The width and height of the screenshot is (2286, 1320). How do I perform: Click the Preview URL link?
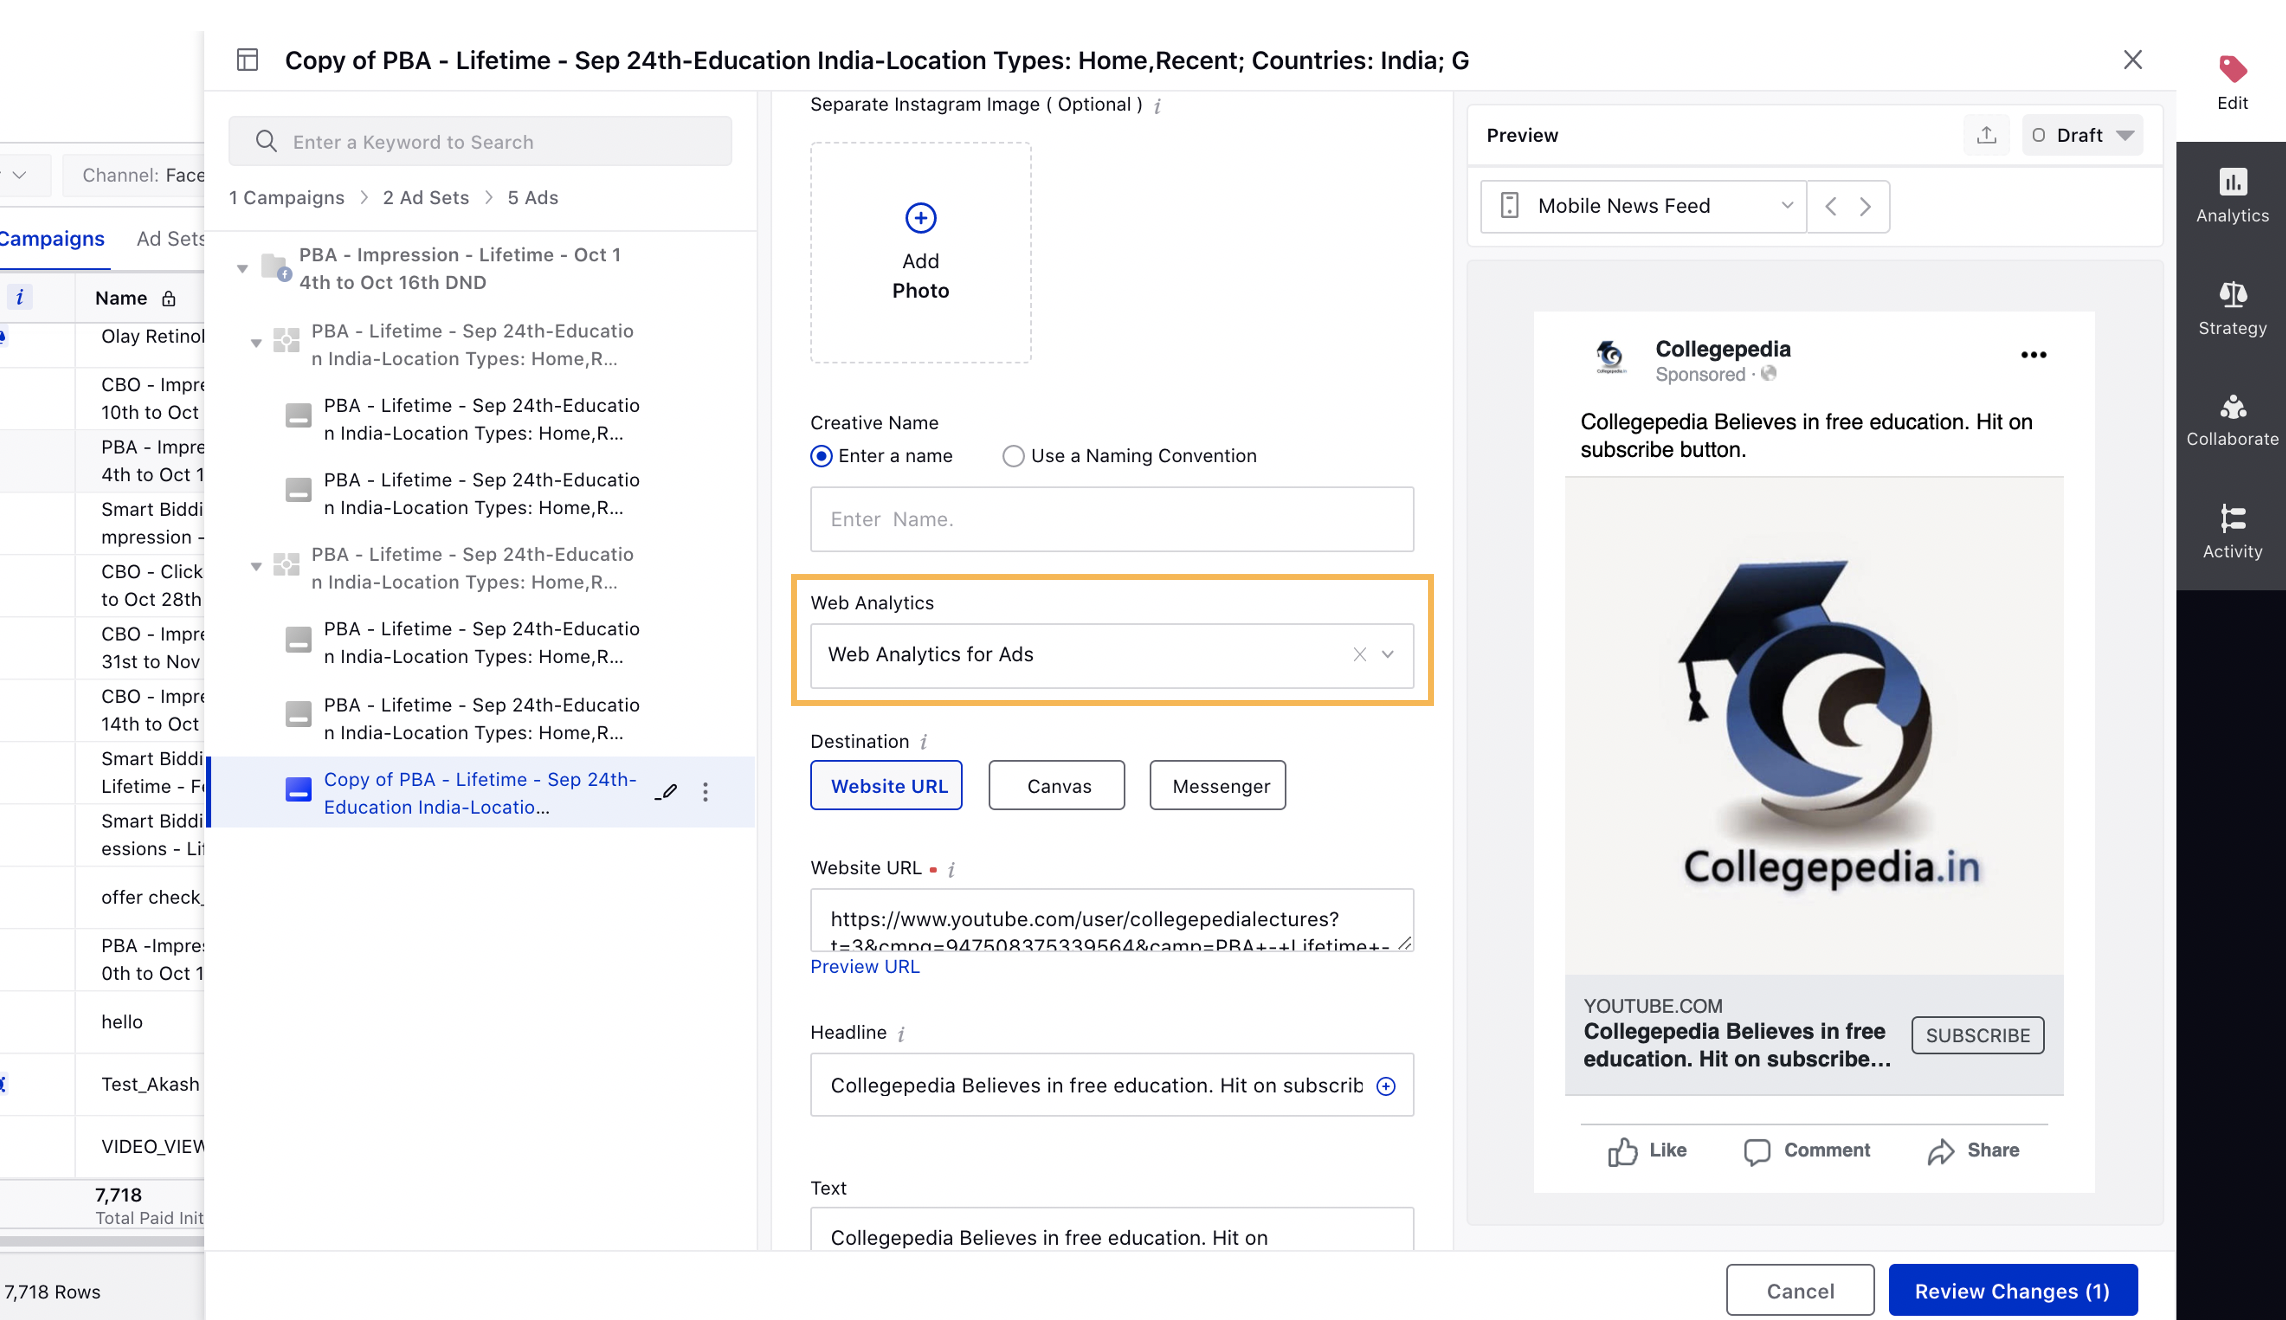pyautogui.click(x=865, y=967)
